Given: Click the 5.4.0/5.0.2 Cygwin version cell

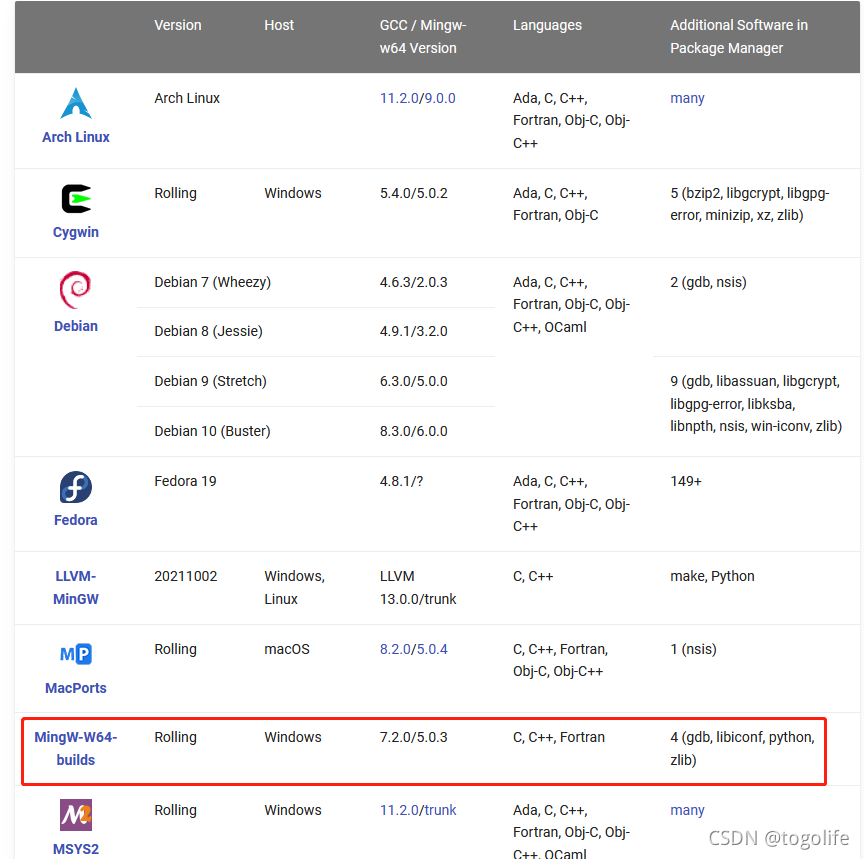Looking at the screenshot, I should (413, 193).
